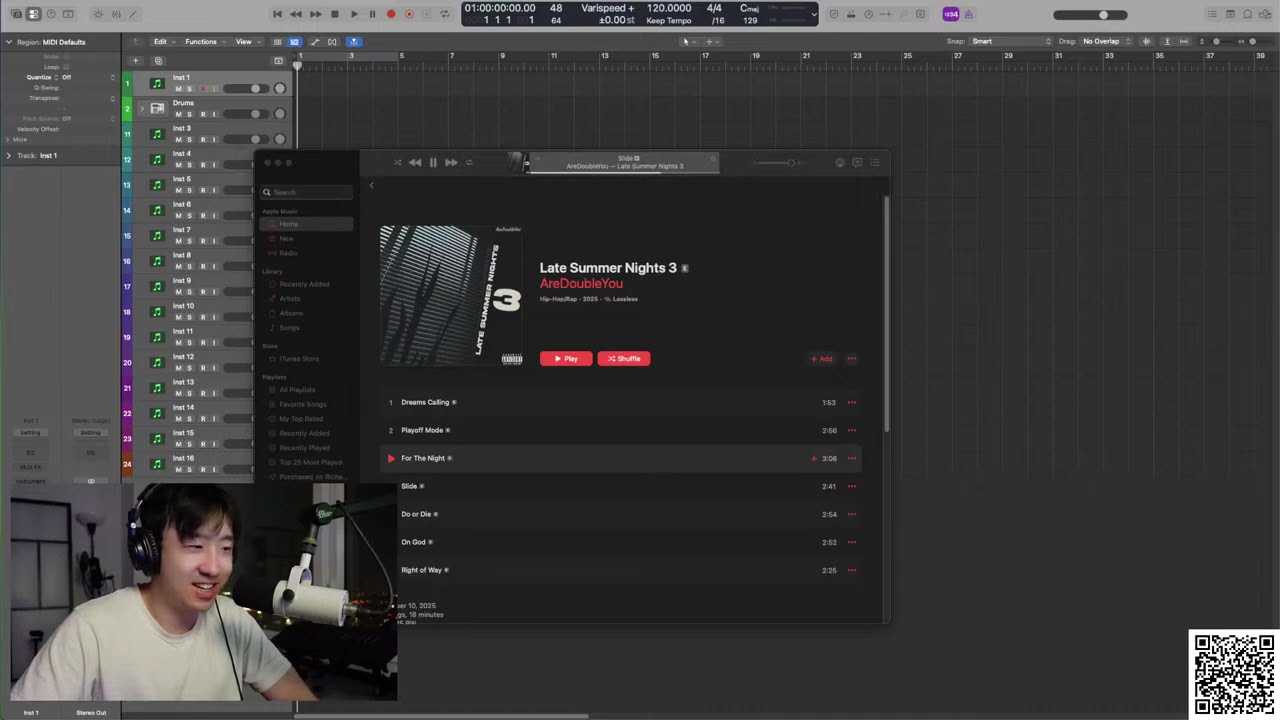
Task: Mute the Inst 1 track
Action: coord(178,89)
